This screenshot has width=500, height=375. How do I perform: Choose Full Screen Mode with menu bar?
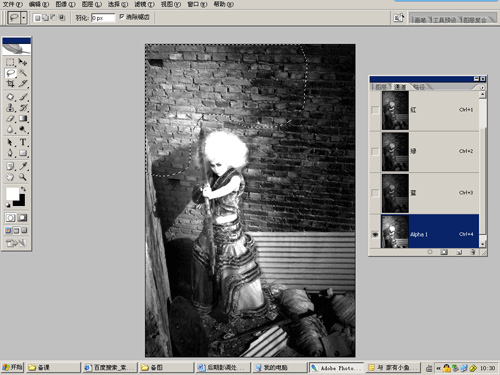pyautogui.click(x=16, y=230)
